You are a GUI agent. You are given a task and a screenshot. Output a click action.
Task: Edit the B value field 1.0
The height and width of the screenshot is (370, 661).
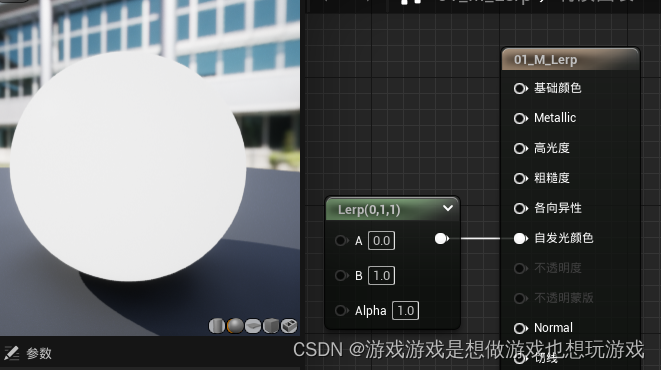pyautogui.click(x=382, y=276)
